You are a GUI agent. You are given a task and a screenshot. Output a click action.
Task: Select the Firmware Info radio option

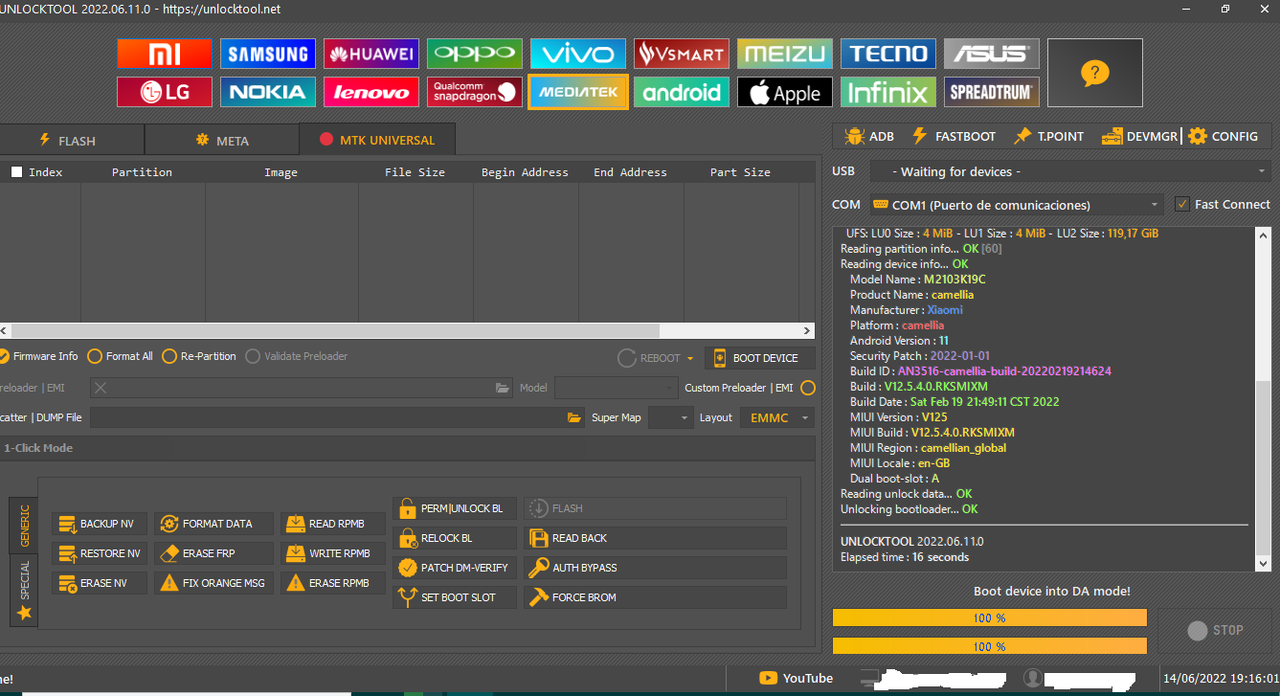pos(39,356)
